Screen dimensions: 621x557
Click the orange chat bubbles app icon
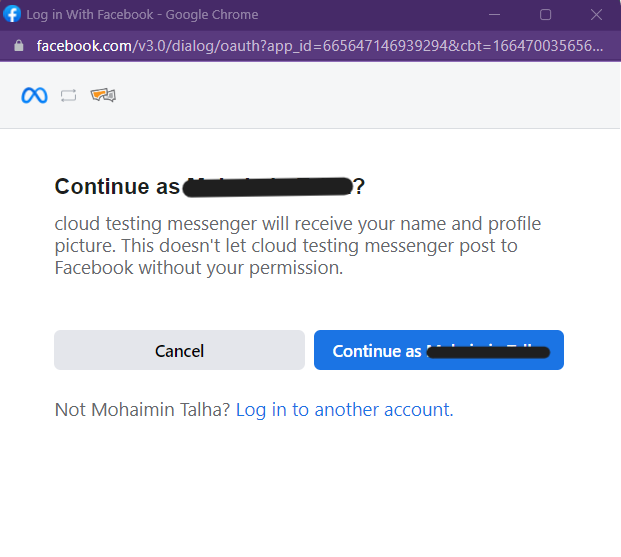tap(103, 95)
